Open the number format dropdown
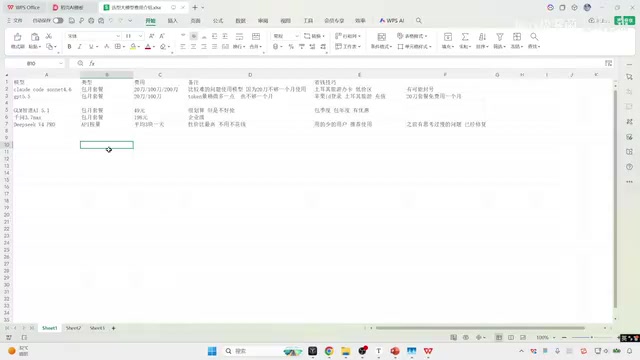 tap(297, 36)
